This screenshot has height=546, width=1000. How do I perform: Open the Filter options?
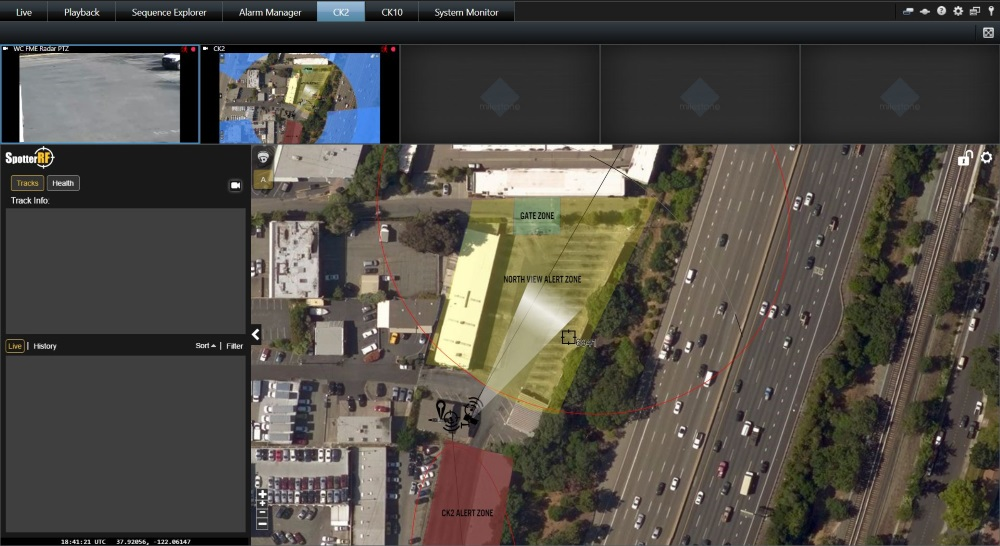tap(234, 346)
